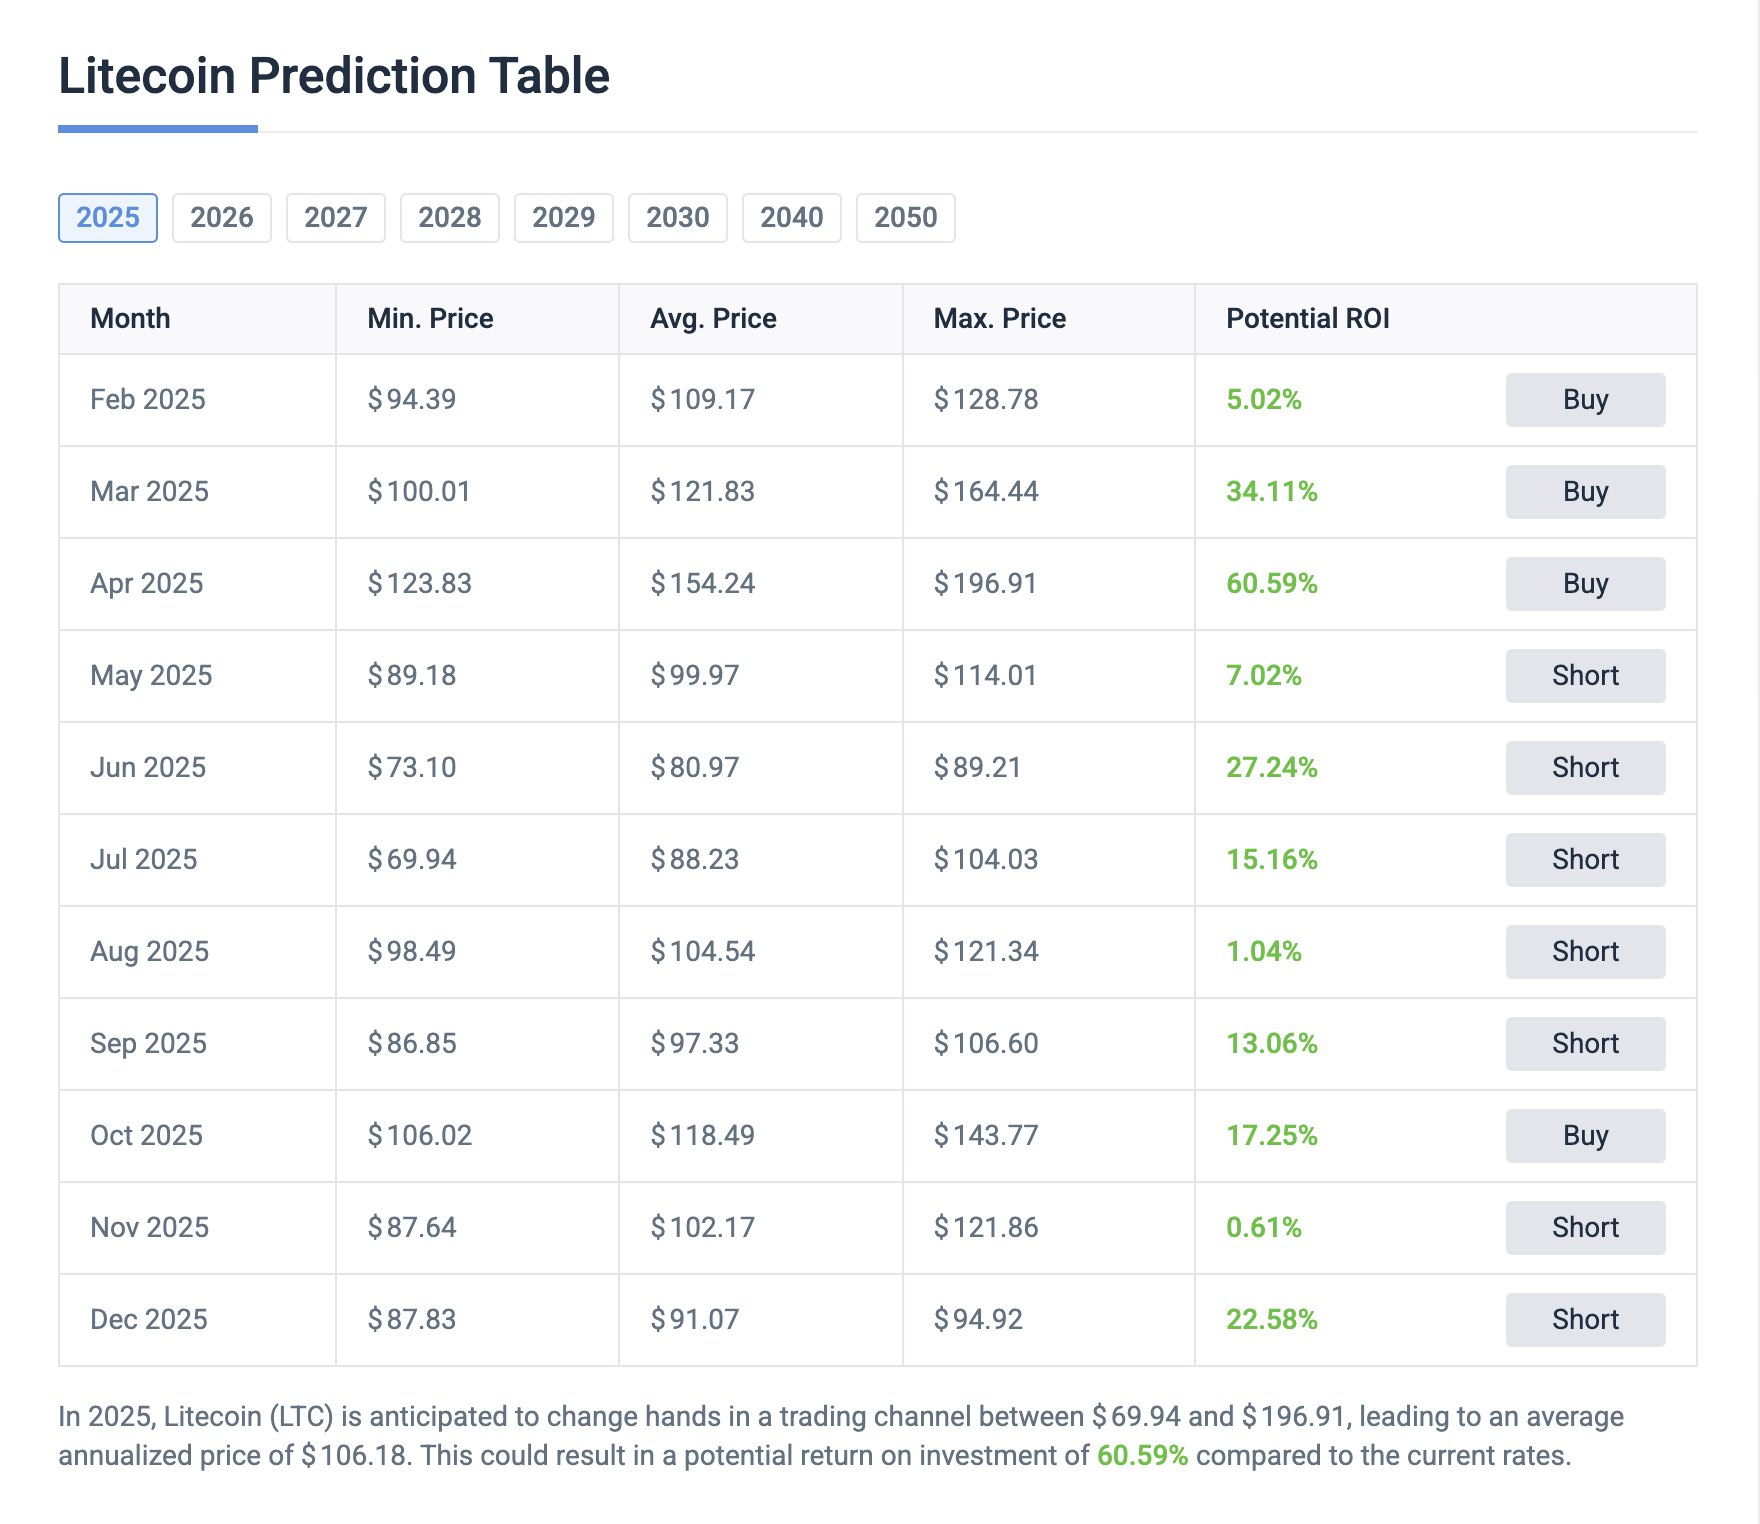Click Short button for Jun 2025
Image resolution: width=1760 pixels, height=1524 pixels.
coord(1586,768)
